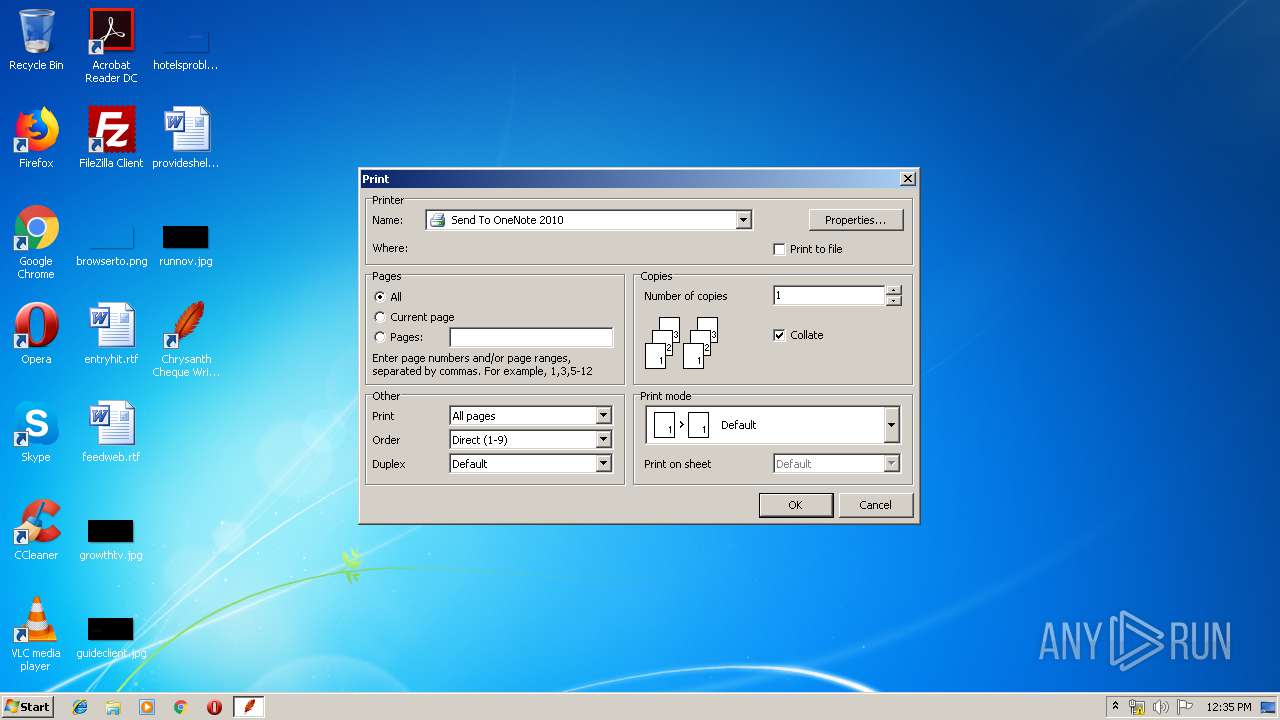Click the Number of copies field
The width and height of the screenshot is (1280, 720).
[830, 296]
